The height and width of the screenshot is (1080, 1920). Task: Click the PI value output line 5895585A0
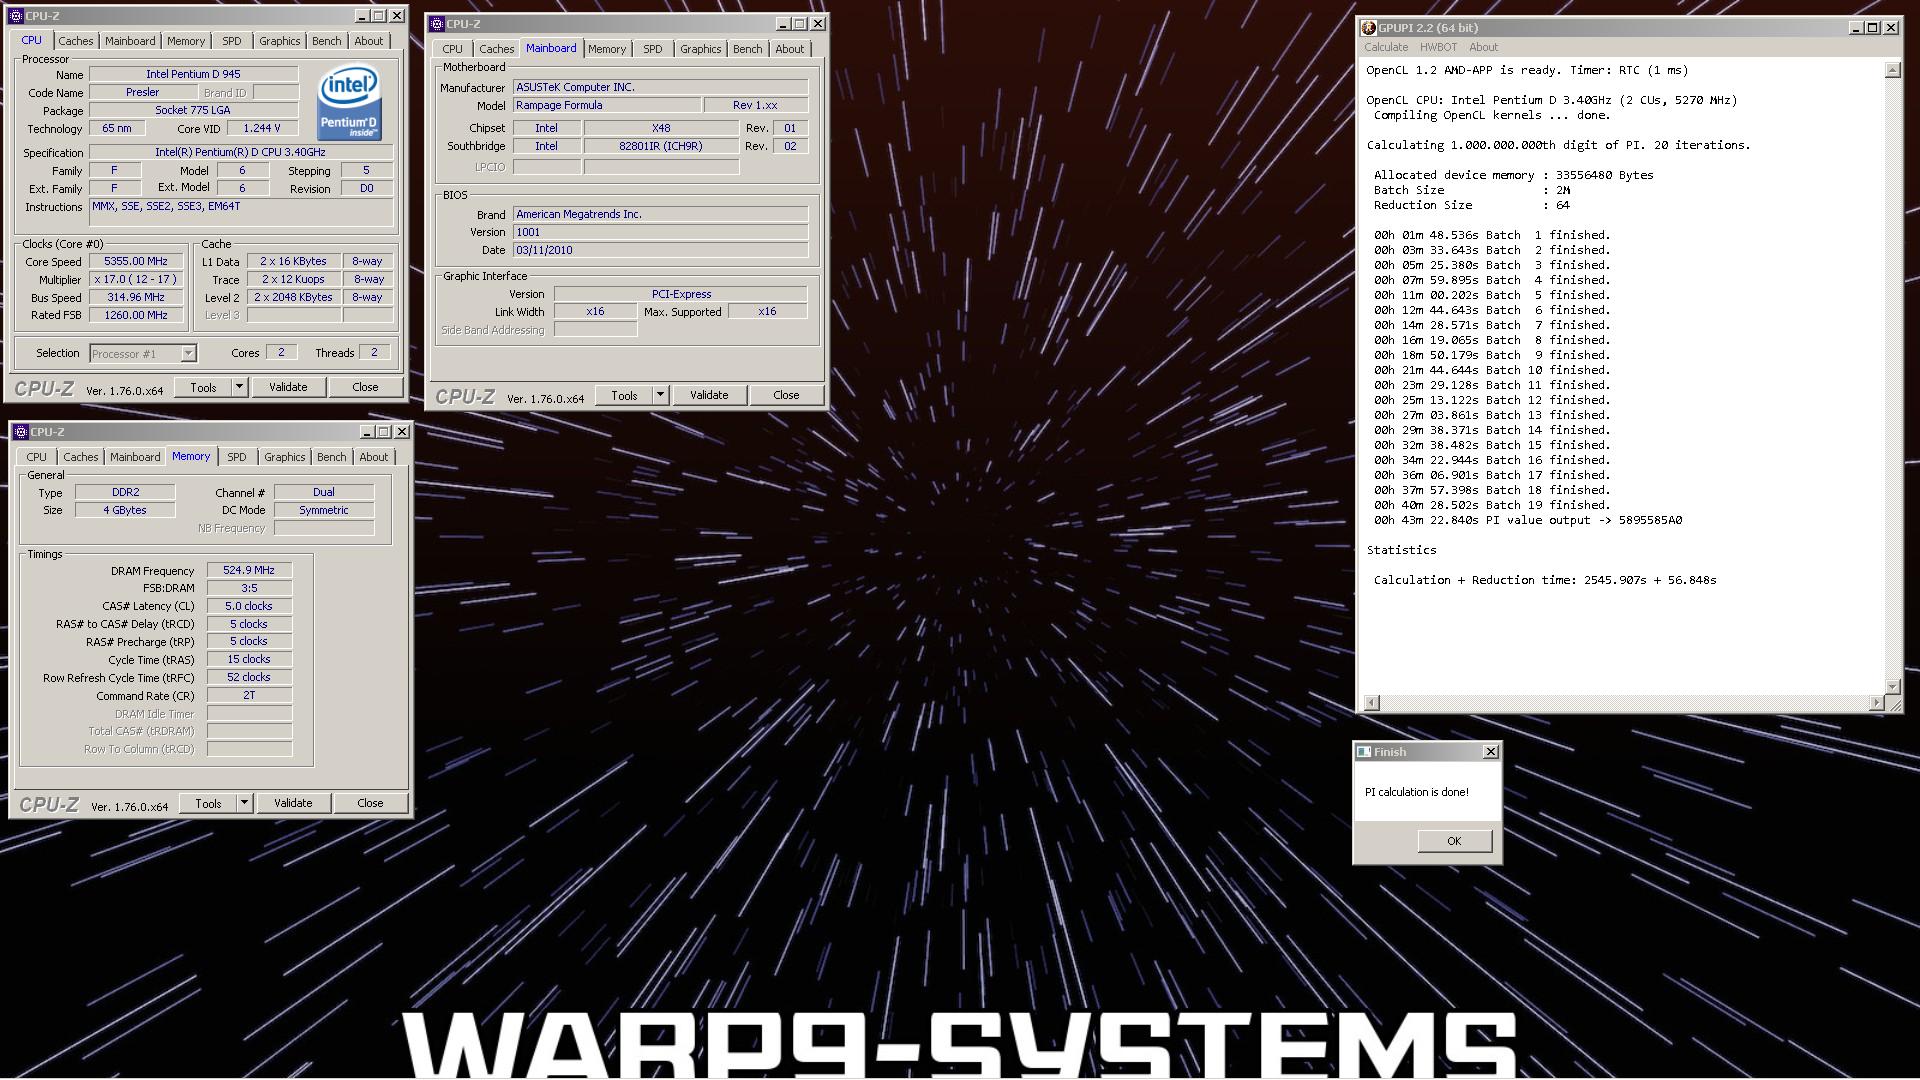(1527, 520)
